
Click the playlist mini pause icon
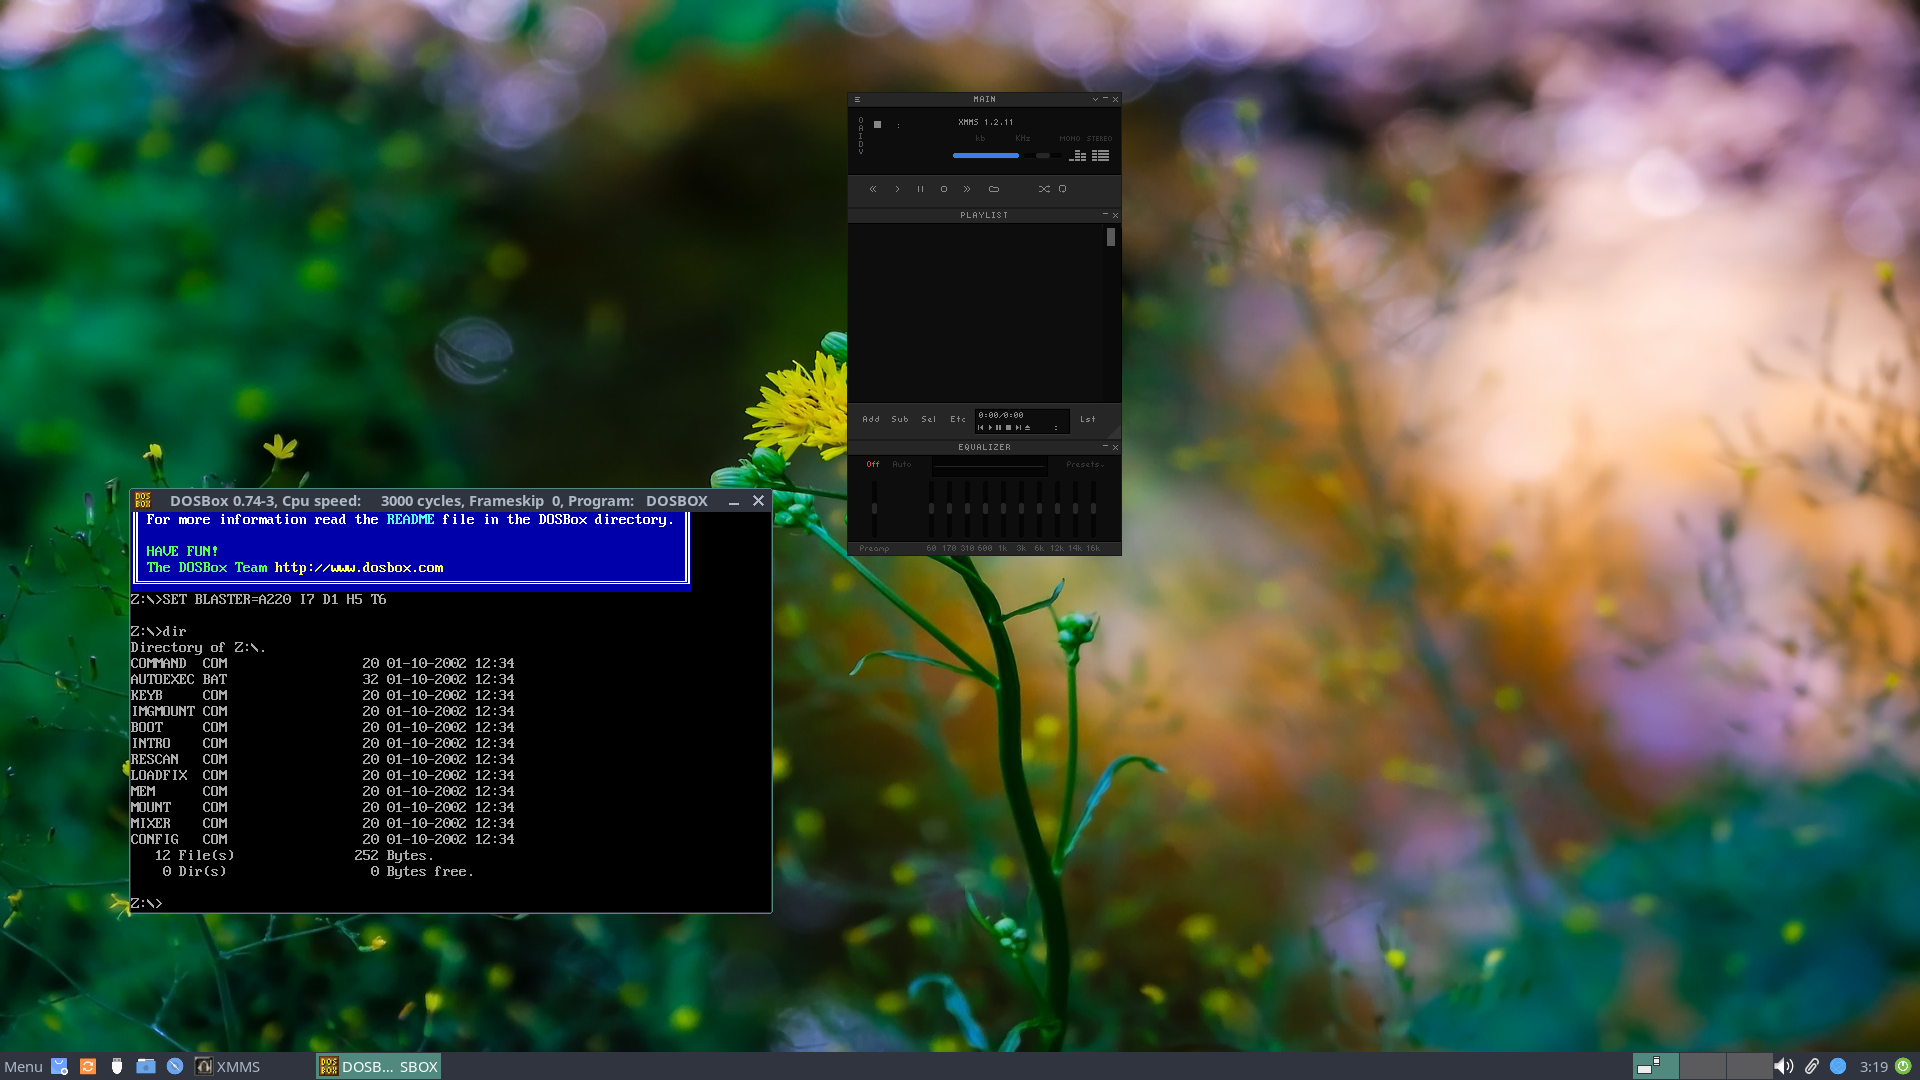point(998,427)
